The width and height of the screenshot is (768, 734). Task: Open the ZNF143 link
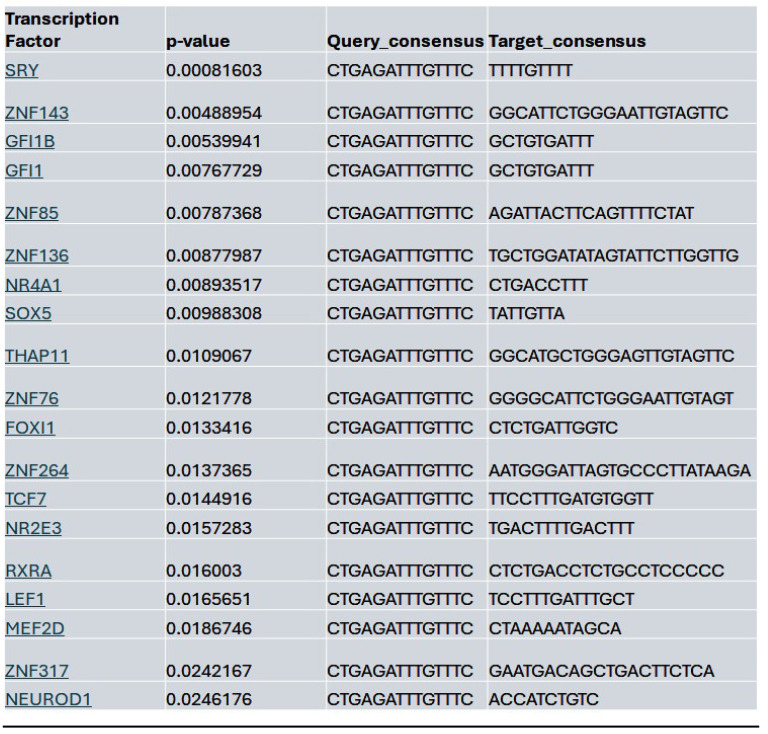tap(37, 113)
